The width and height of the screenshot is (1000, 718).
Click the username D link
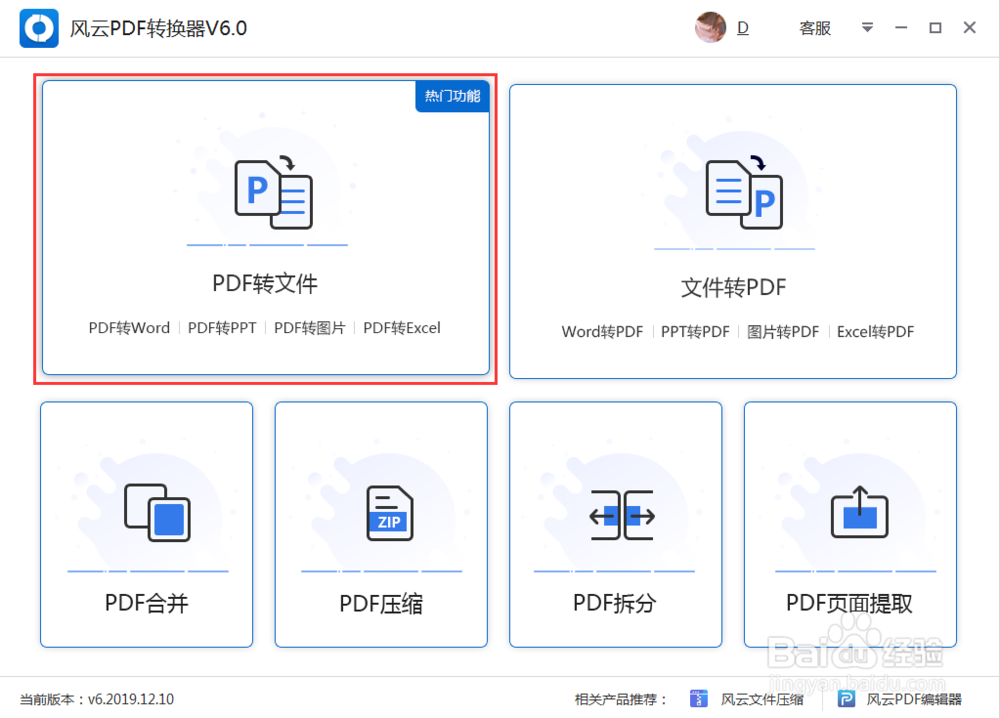743,28
